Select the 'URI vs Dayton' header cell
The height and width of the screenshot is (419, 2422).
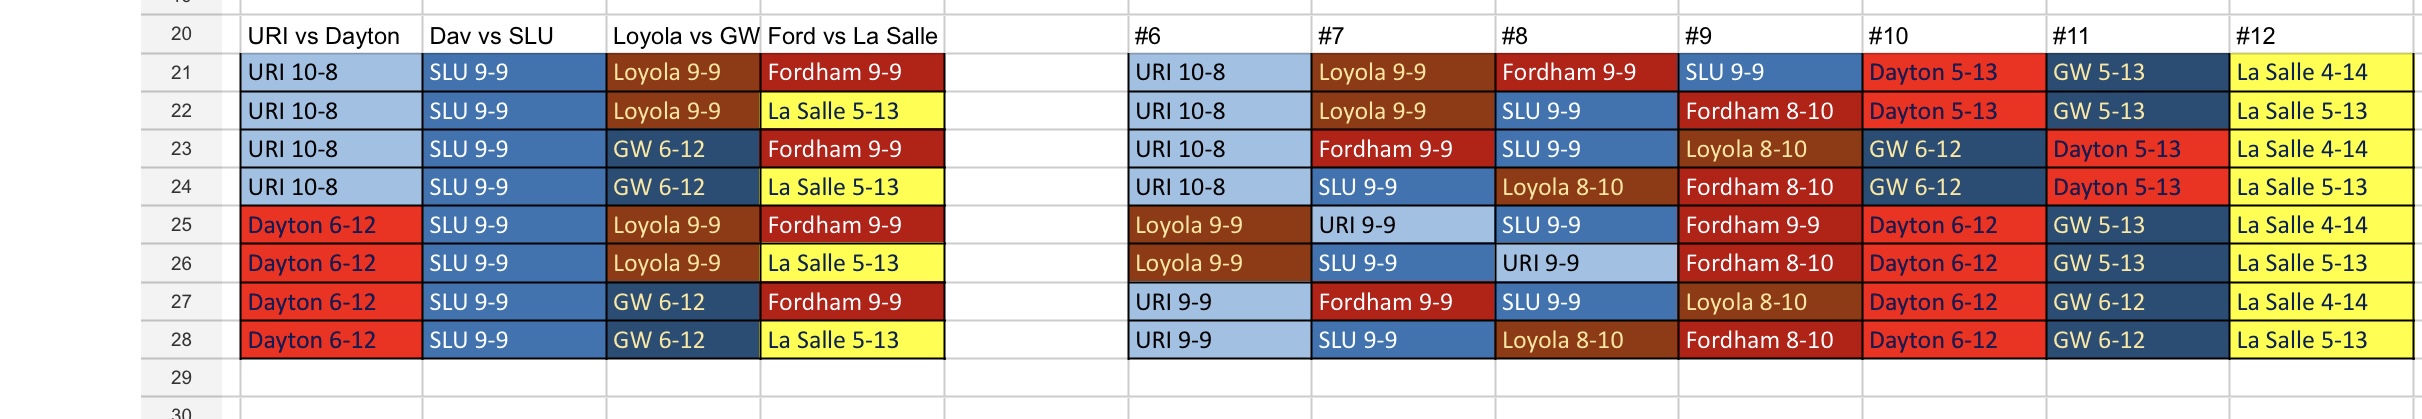(x=330, y=36)
